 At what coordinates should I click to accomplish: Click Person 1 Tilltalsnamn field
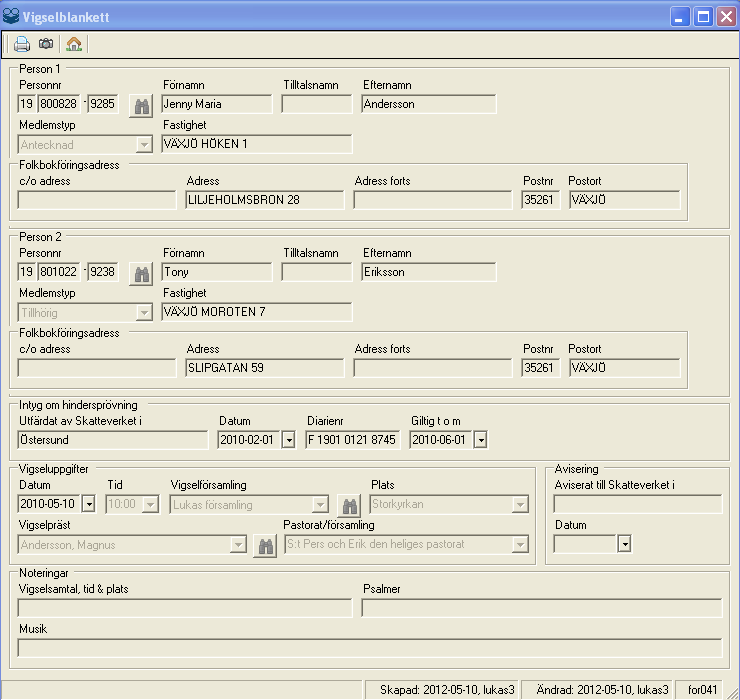tap(317, 104)
